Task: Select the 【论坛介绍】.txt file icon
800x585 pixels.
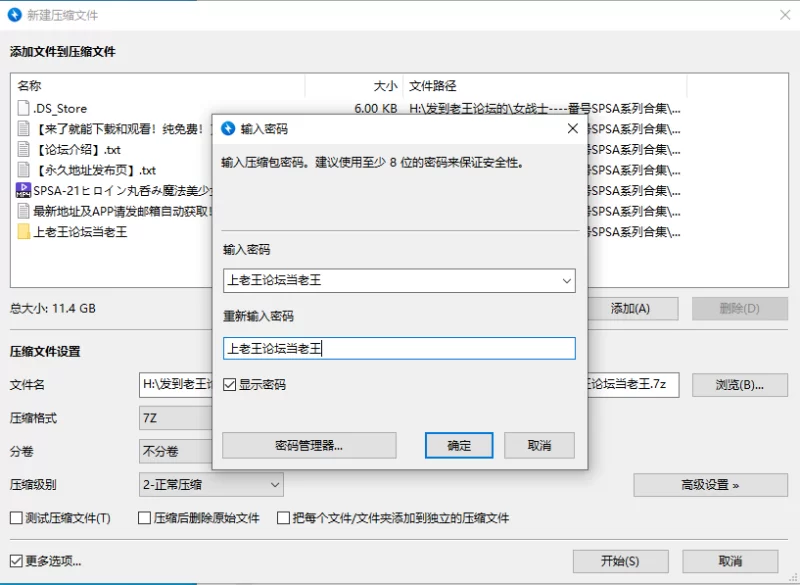Action: 23,149
